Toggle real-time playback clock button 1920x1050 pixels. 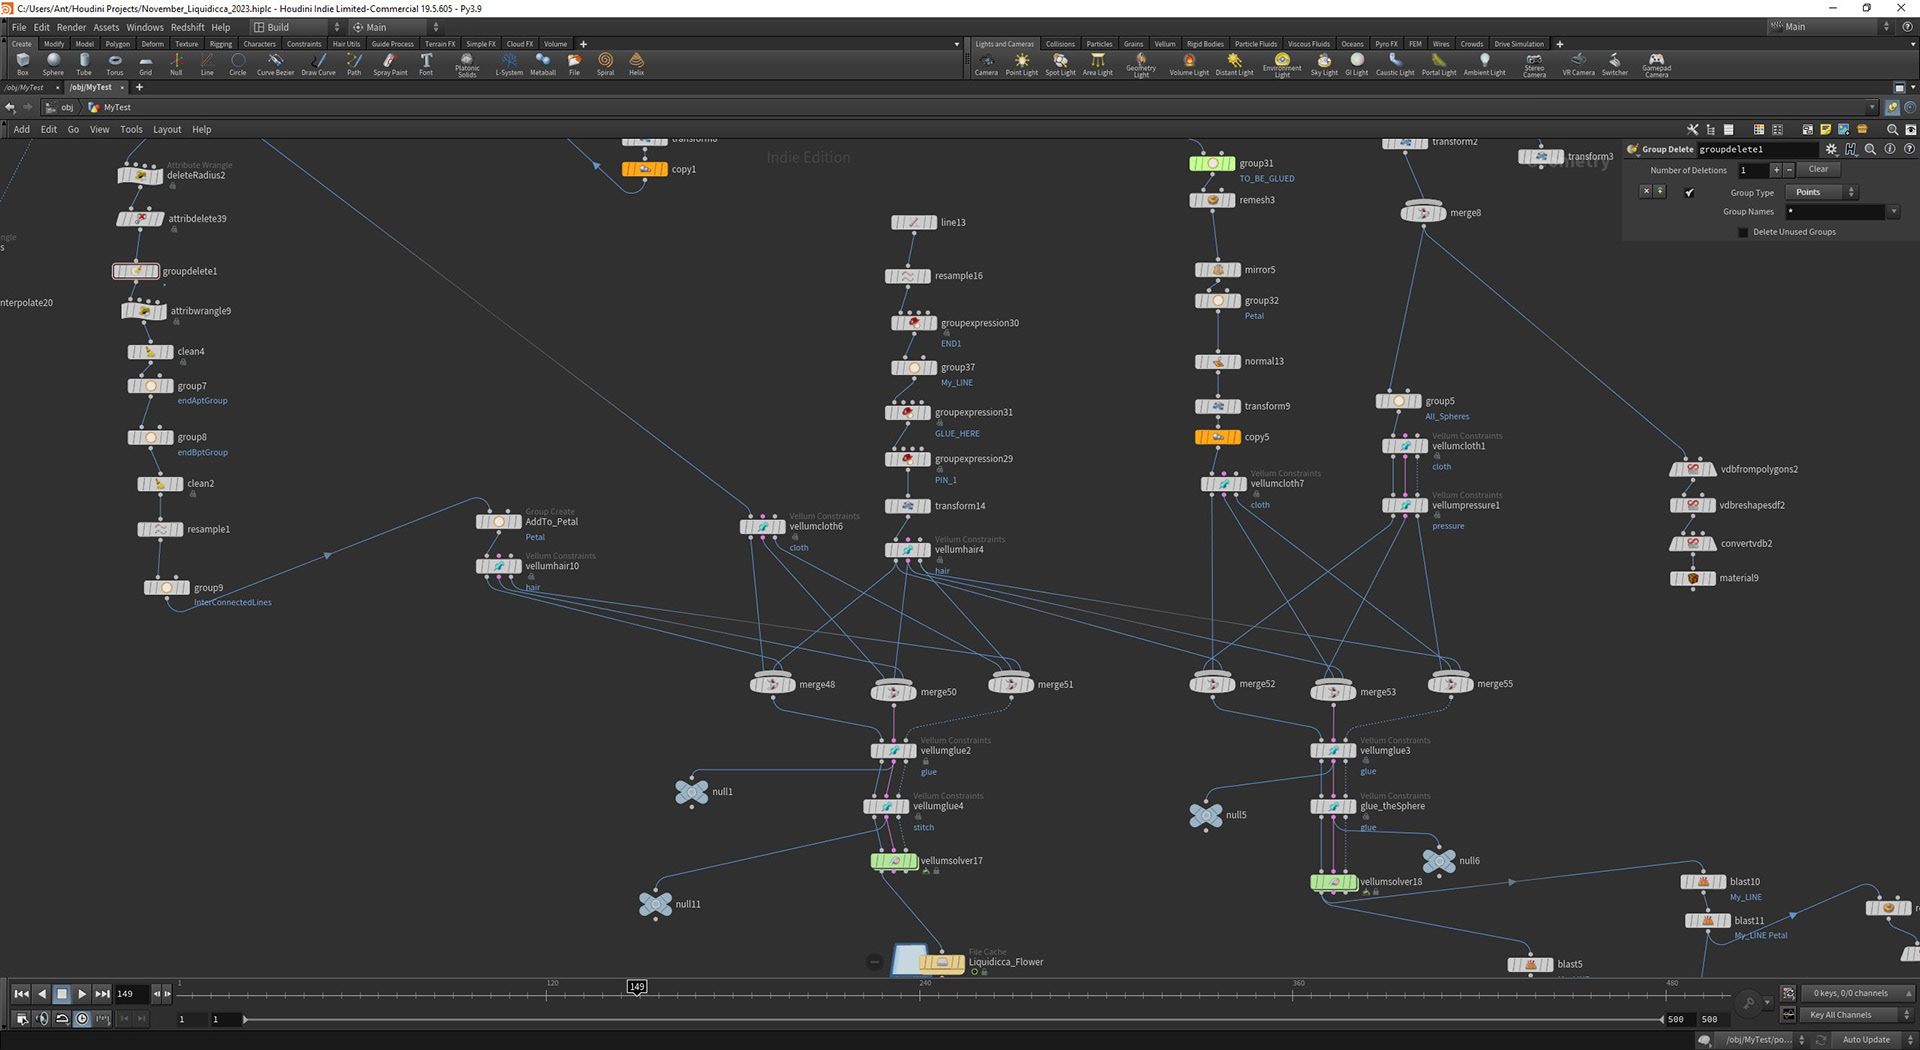pyautogui.click(x=82, y=1018)
